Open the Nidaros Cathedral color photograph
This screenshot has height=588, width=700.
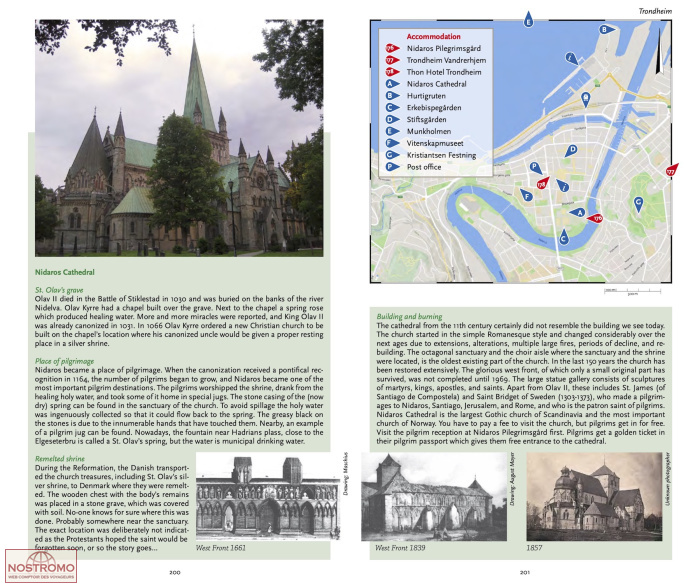(x=179, y=138)
